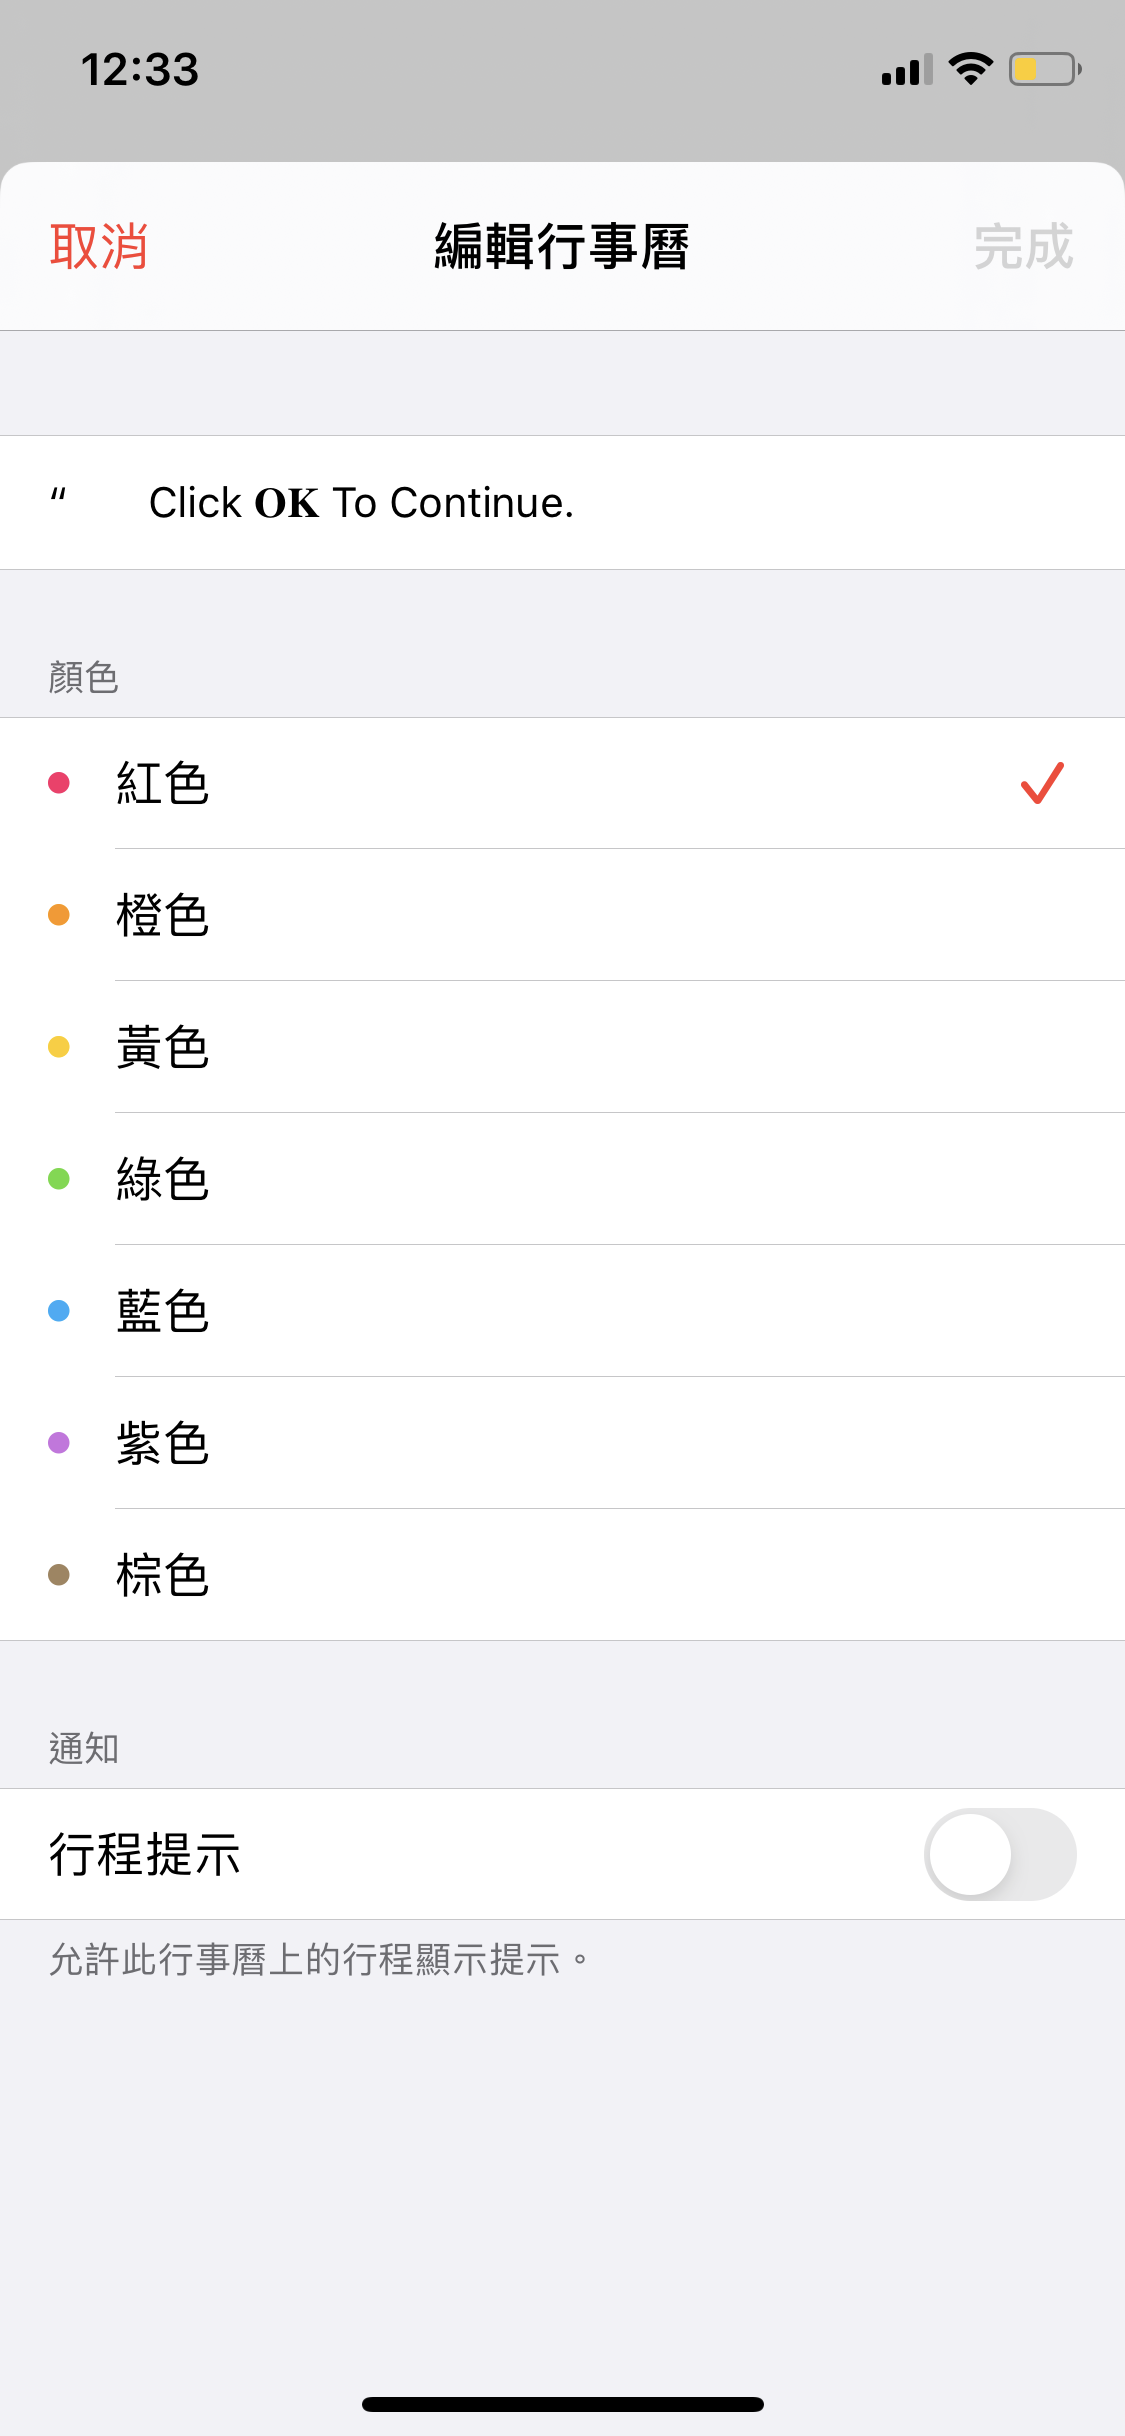
Task: Tap the home indicator bar
Action: tap(562, 2404)
